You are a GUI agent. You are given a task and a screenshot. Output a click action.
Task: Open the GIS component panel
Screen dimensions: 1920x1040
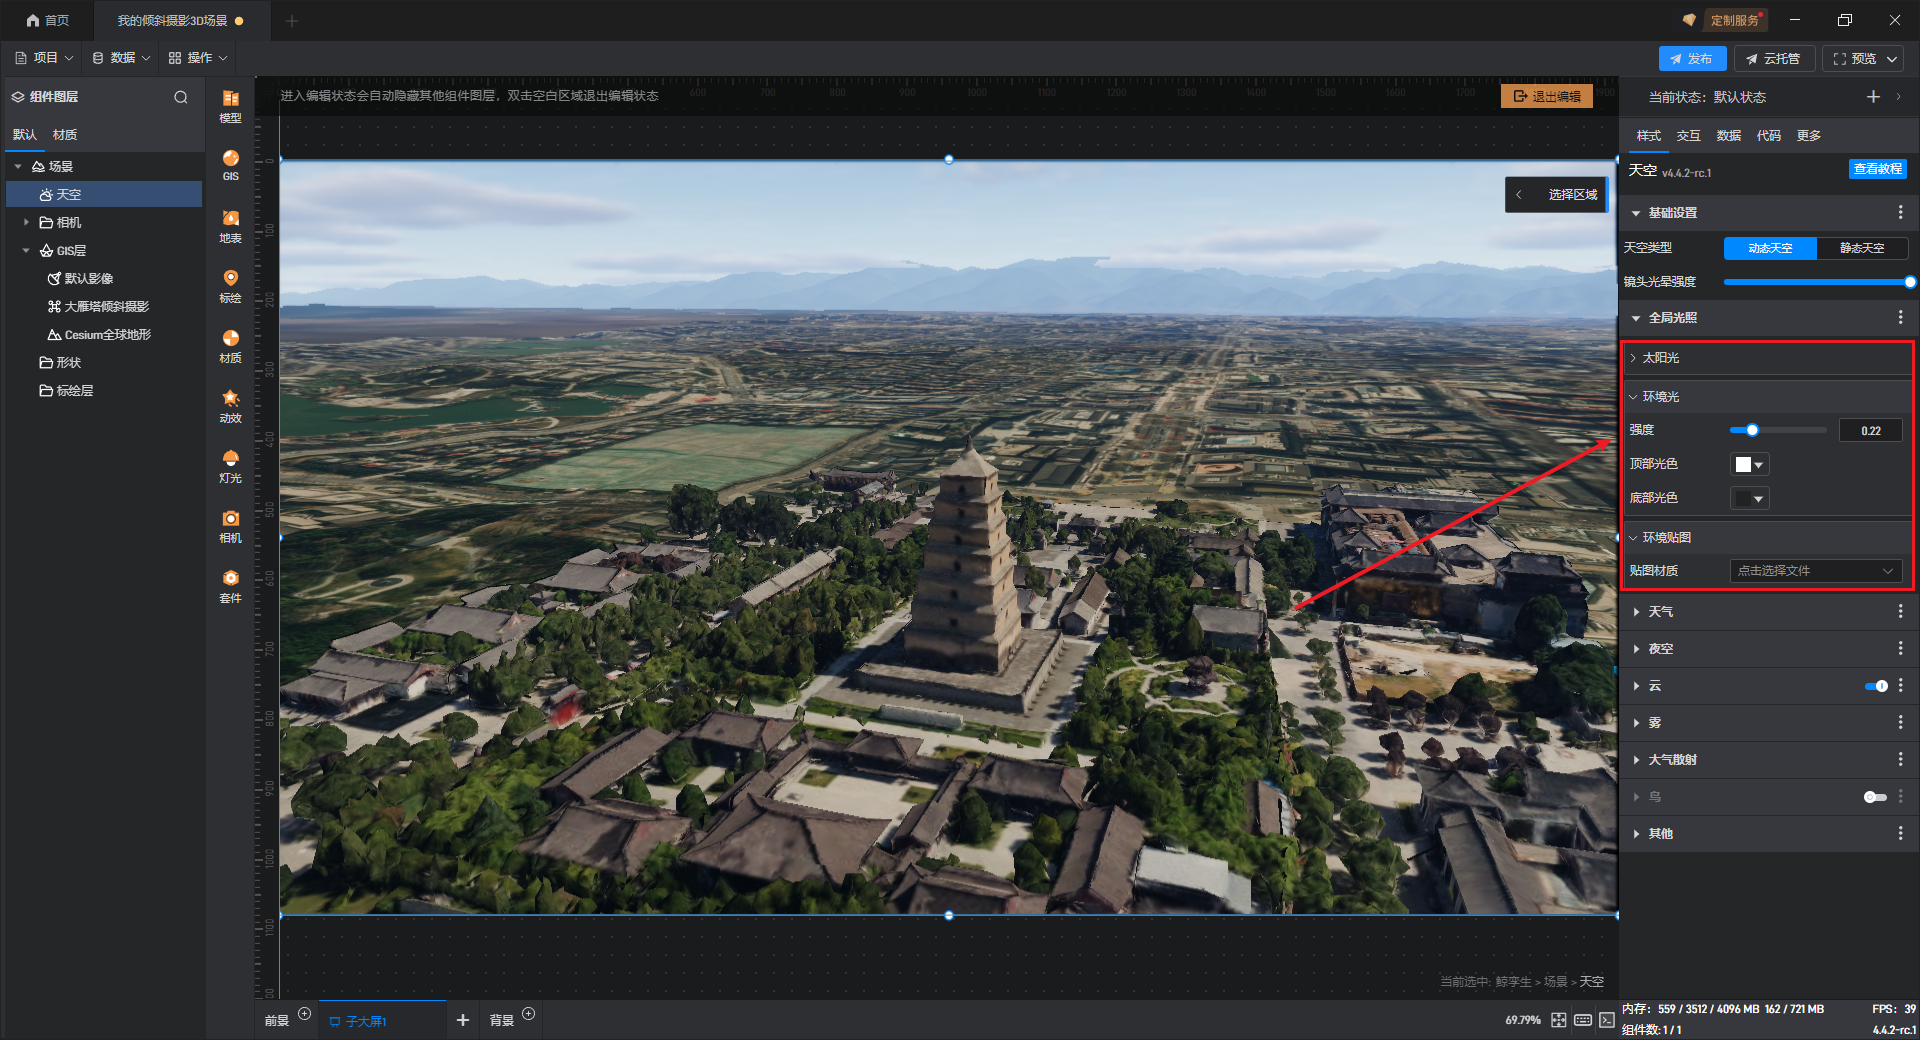230,165
